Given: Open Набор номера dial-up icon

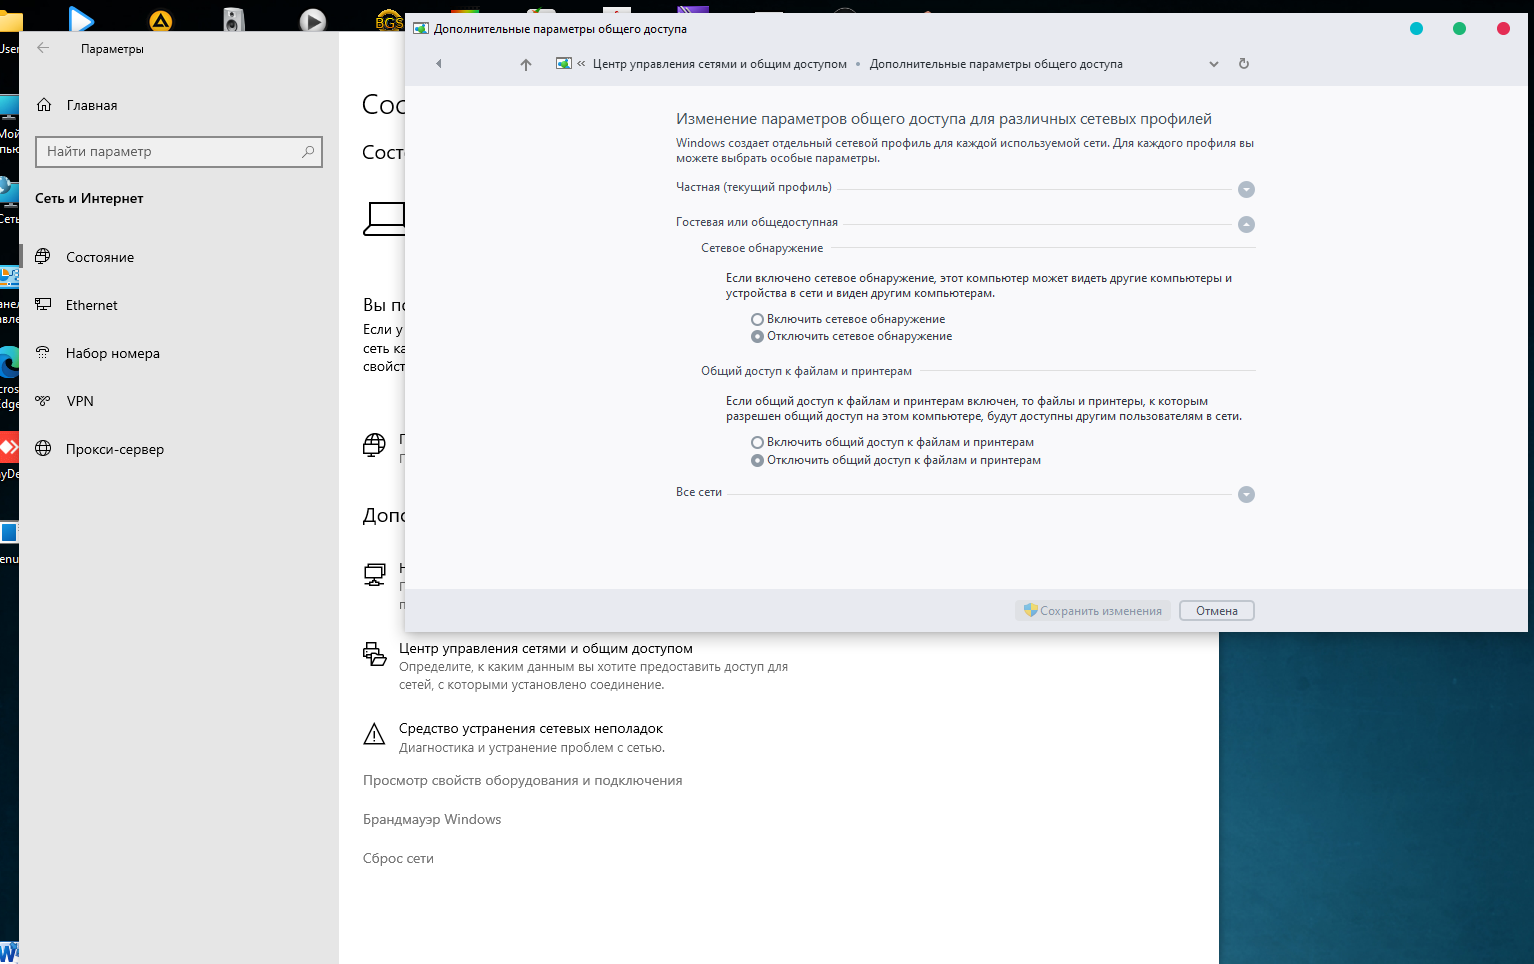Looking at the screenshot, I should [43, 353].
